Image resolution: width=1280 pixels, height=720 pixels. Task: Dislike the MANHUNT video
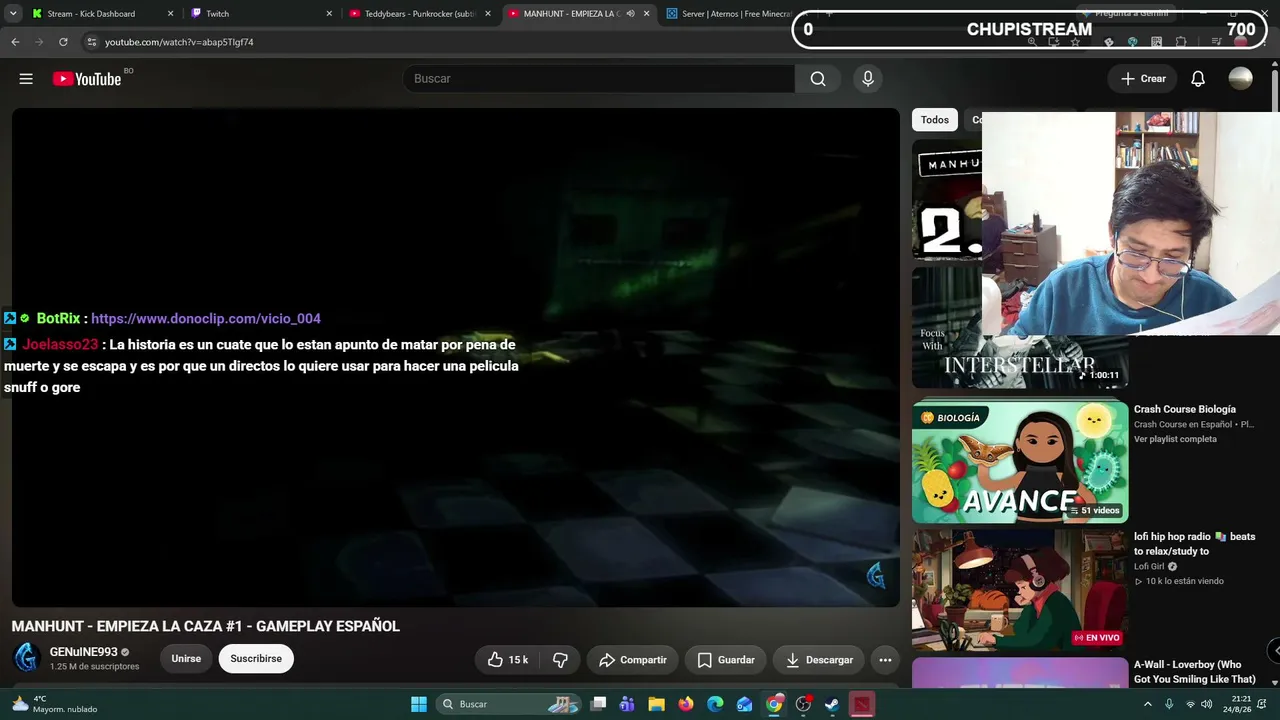(x=560, y=660)
